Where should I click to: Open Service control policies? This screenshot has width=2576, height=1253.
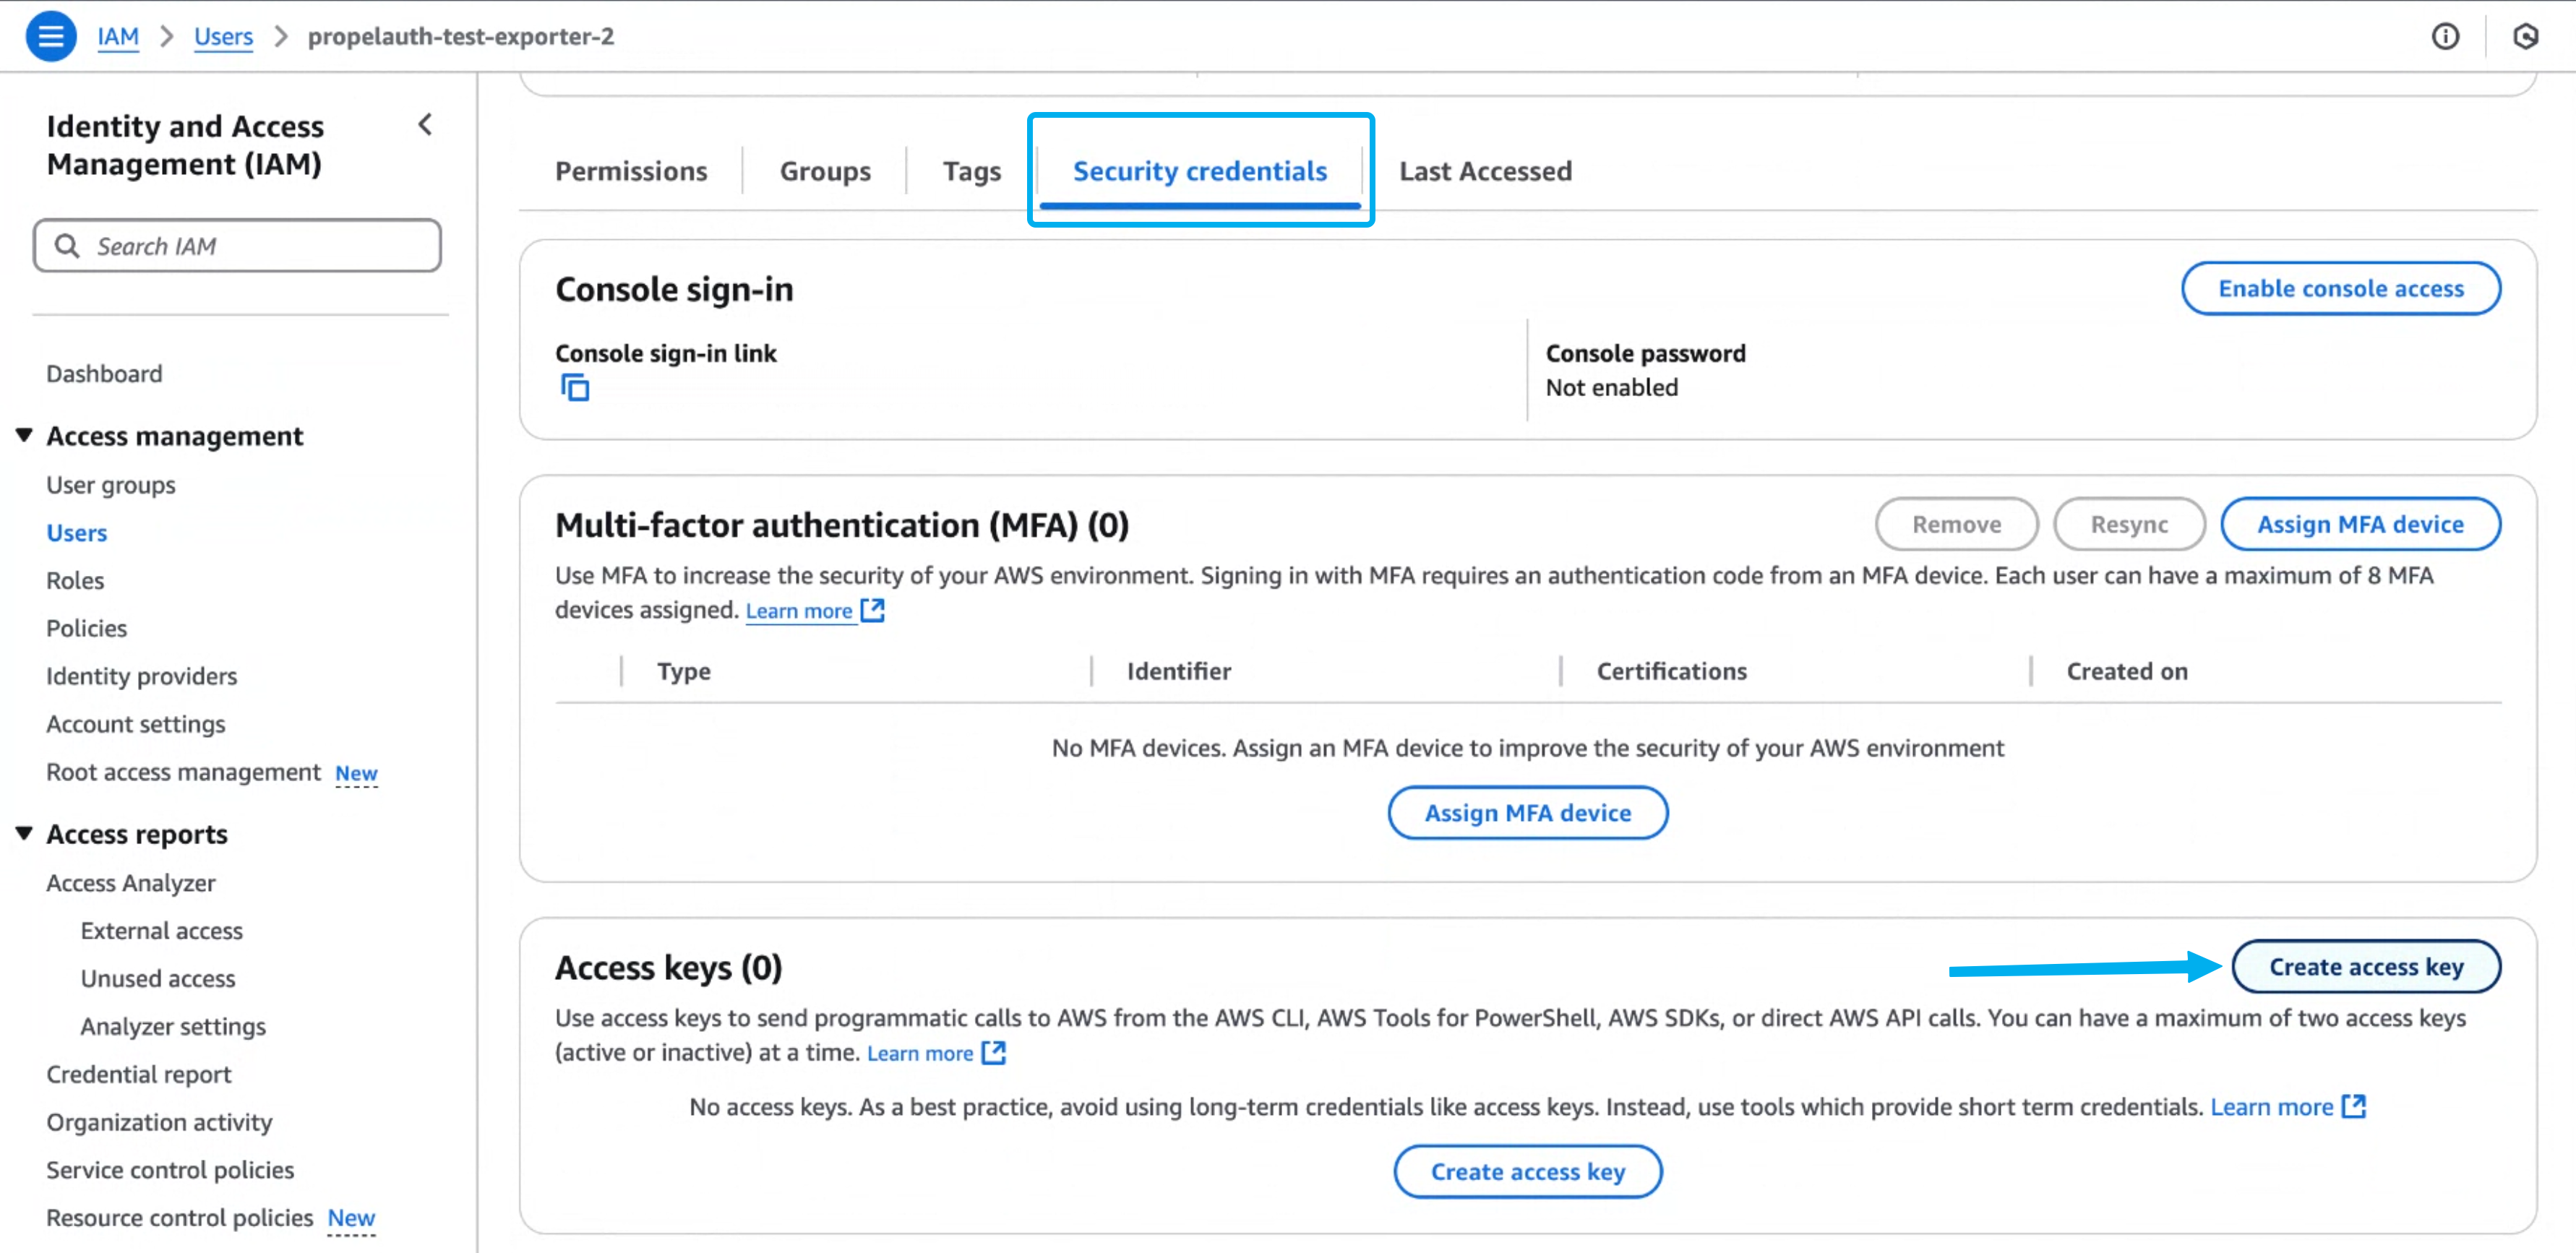coord(170,1170)
